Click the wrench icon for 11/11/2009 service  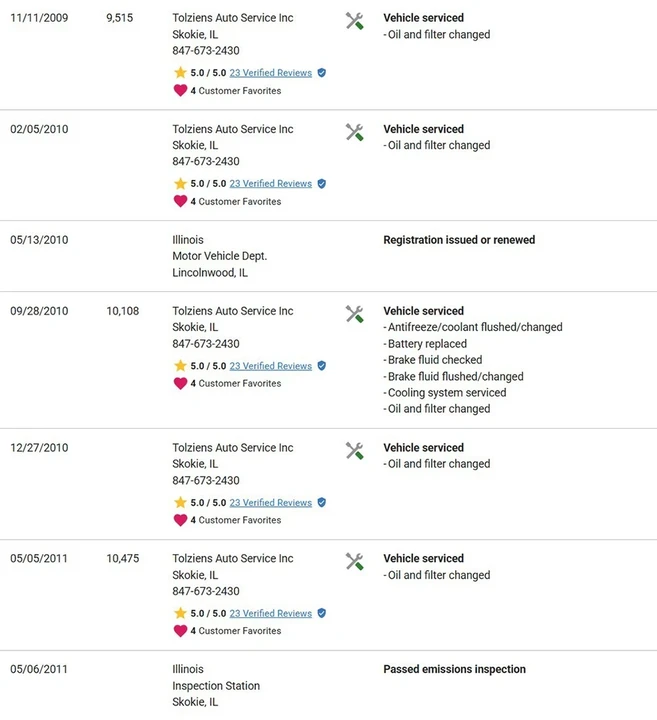354,21
